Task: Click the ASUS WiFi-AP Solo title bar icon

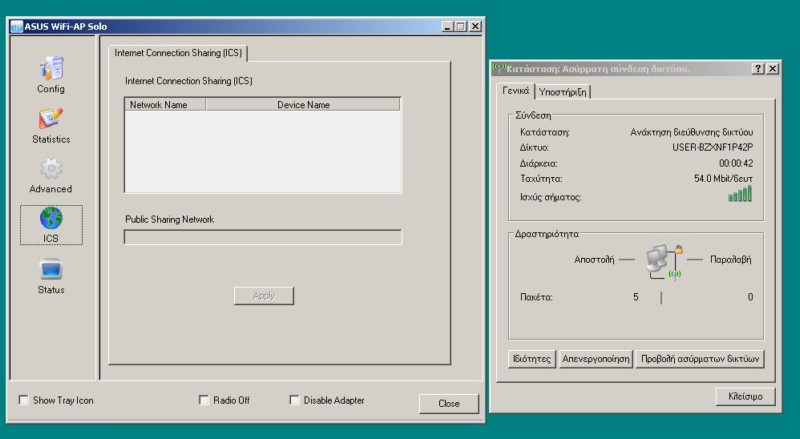Action: pyautogui.click(x=16, y=27)
